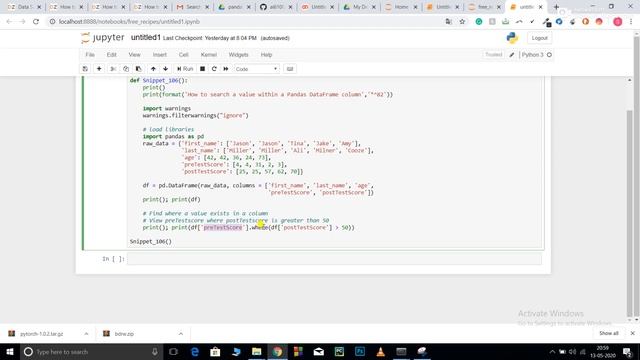Open Microsoft Edge from the taskbar
This screenshot has width=640, height=360.
195,351
